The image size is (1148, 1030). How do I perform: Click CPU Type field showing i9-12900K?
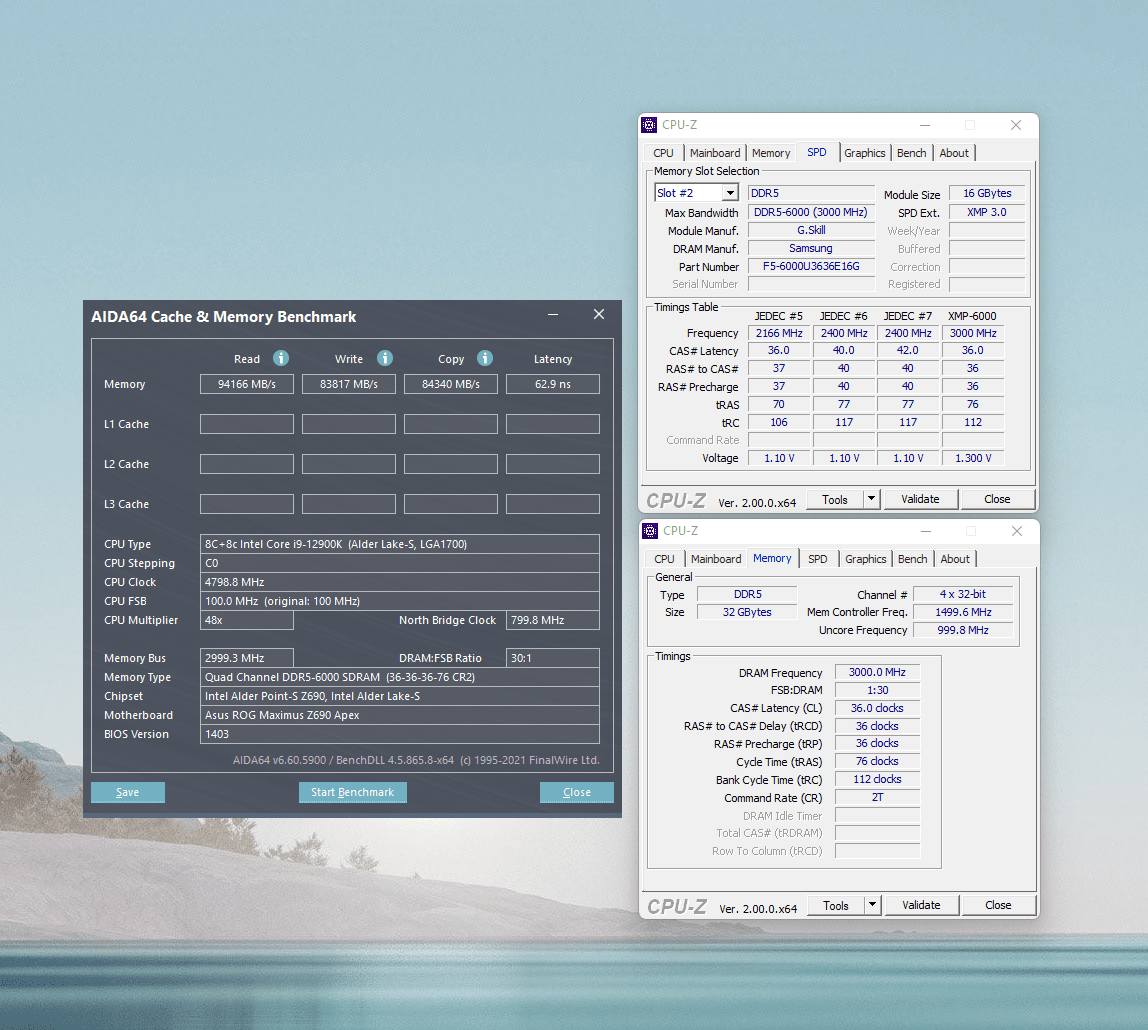[x=400, y=544]
